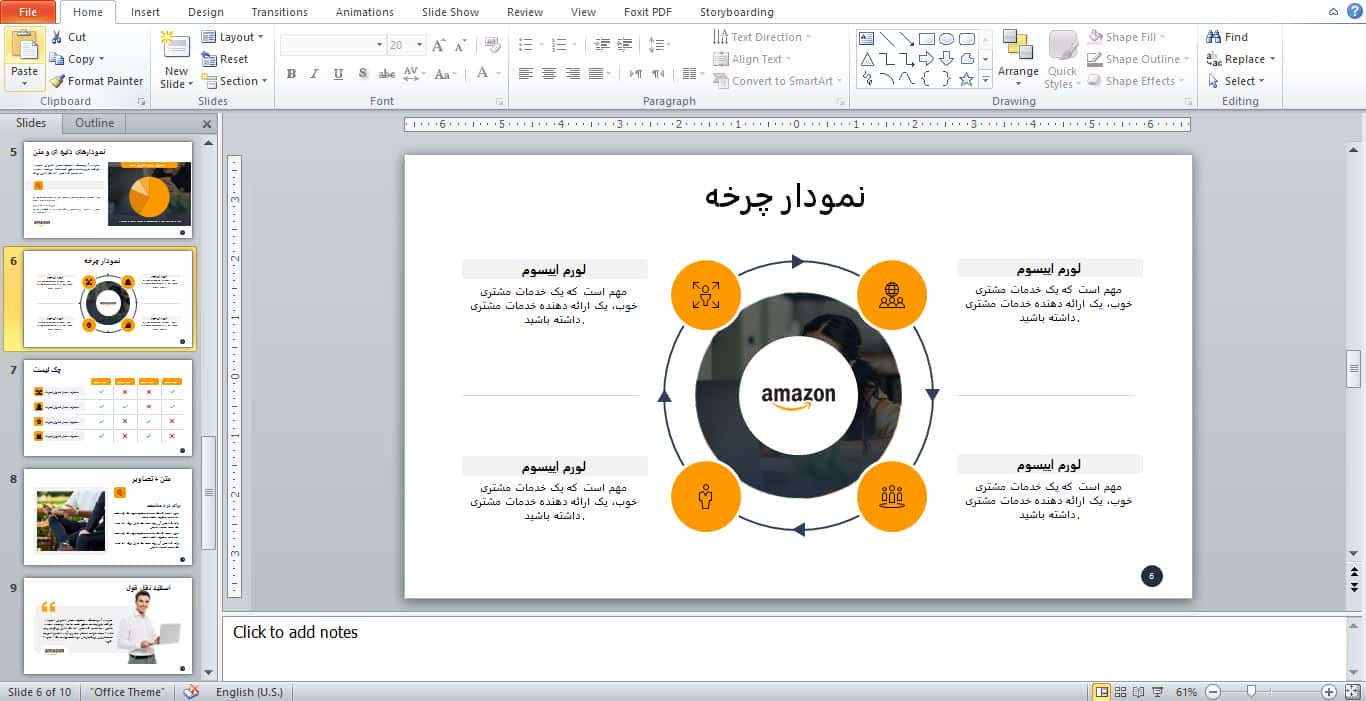The image size is (1366, 701).
Task: Click the numbered list icon
Action: click(558, 45)
